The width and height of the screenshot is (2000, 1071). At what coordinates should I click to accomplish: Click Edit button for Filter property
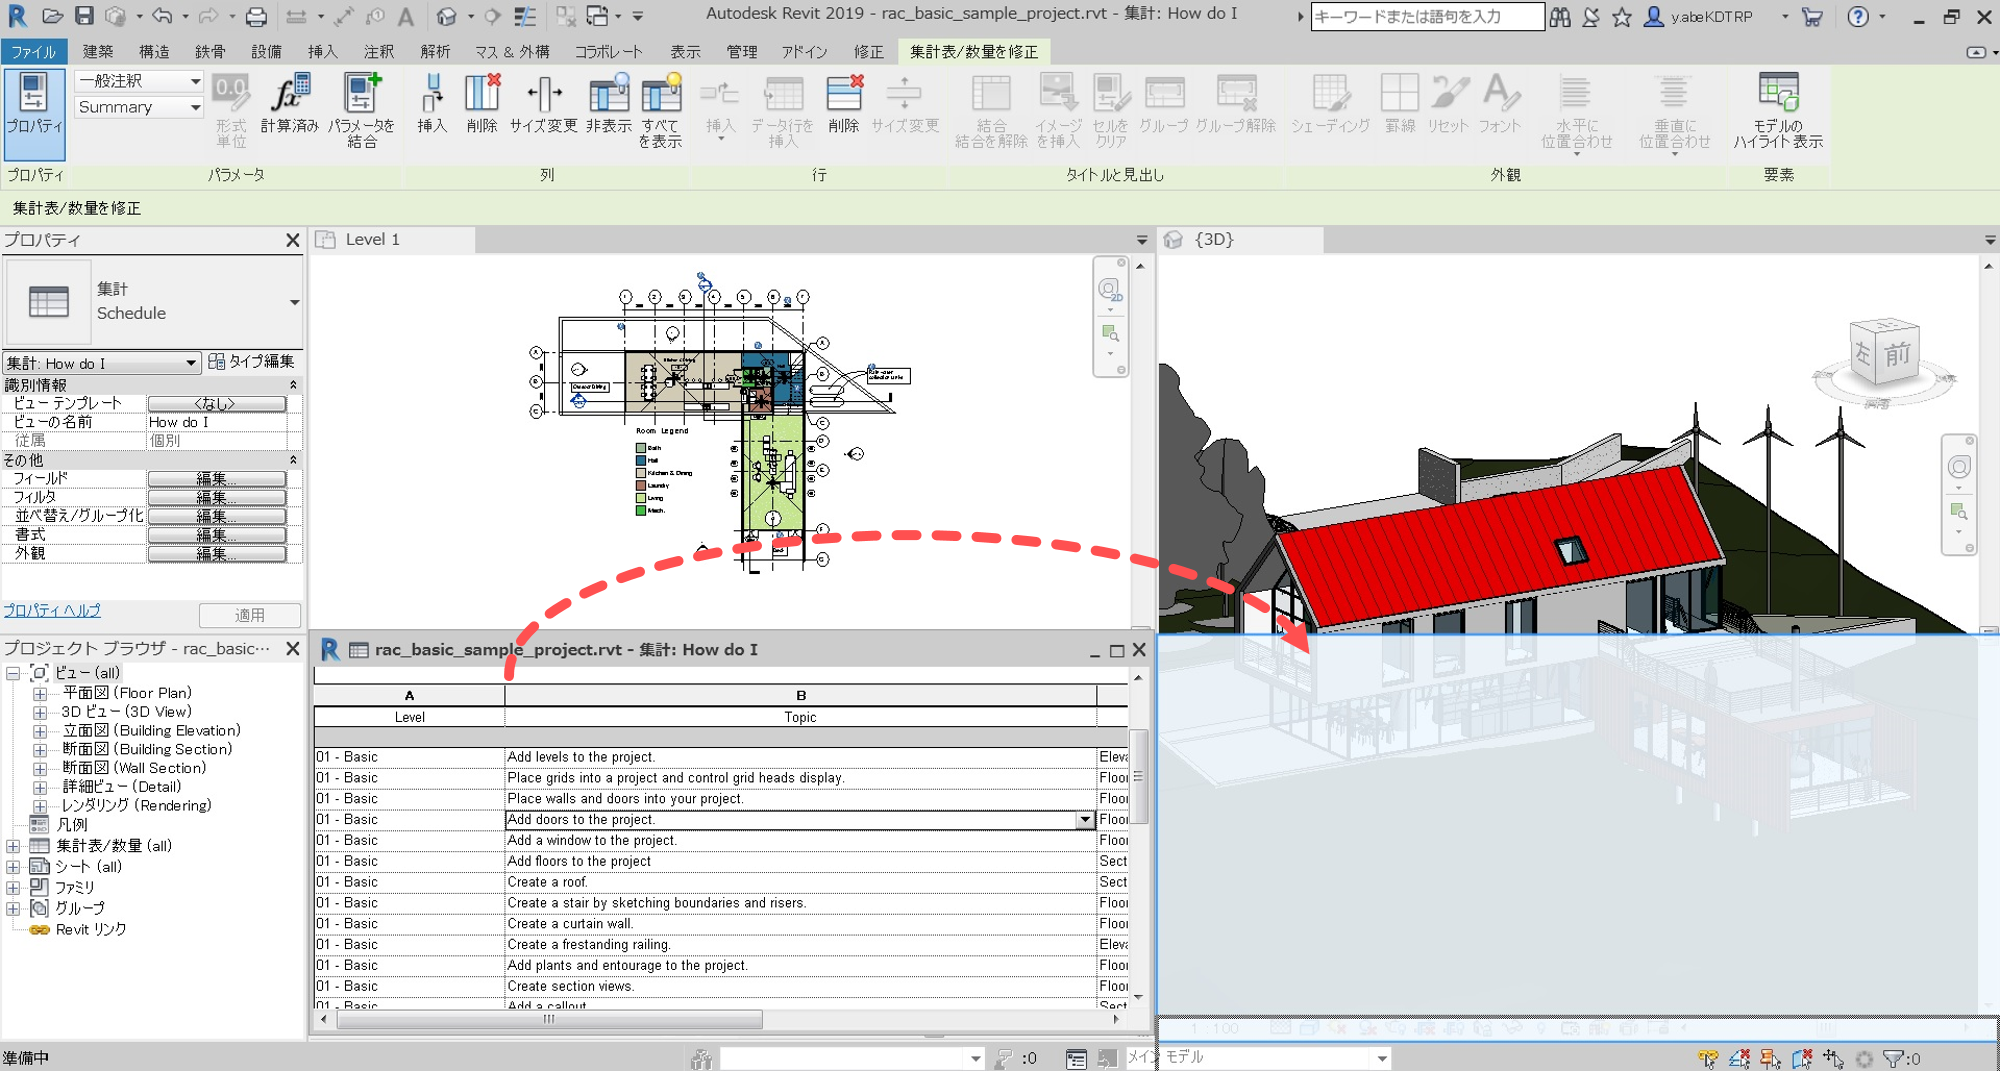217,497
